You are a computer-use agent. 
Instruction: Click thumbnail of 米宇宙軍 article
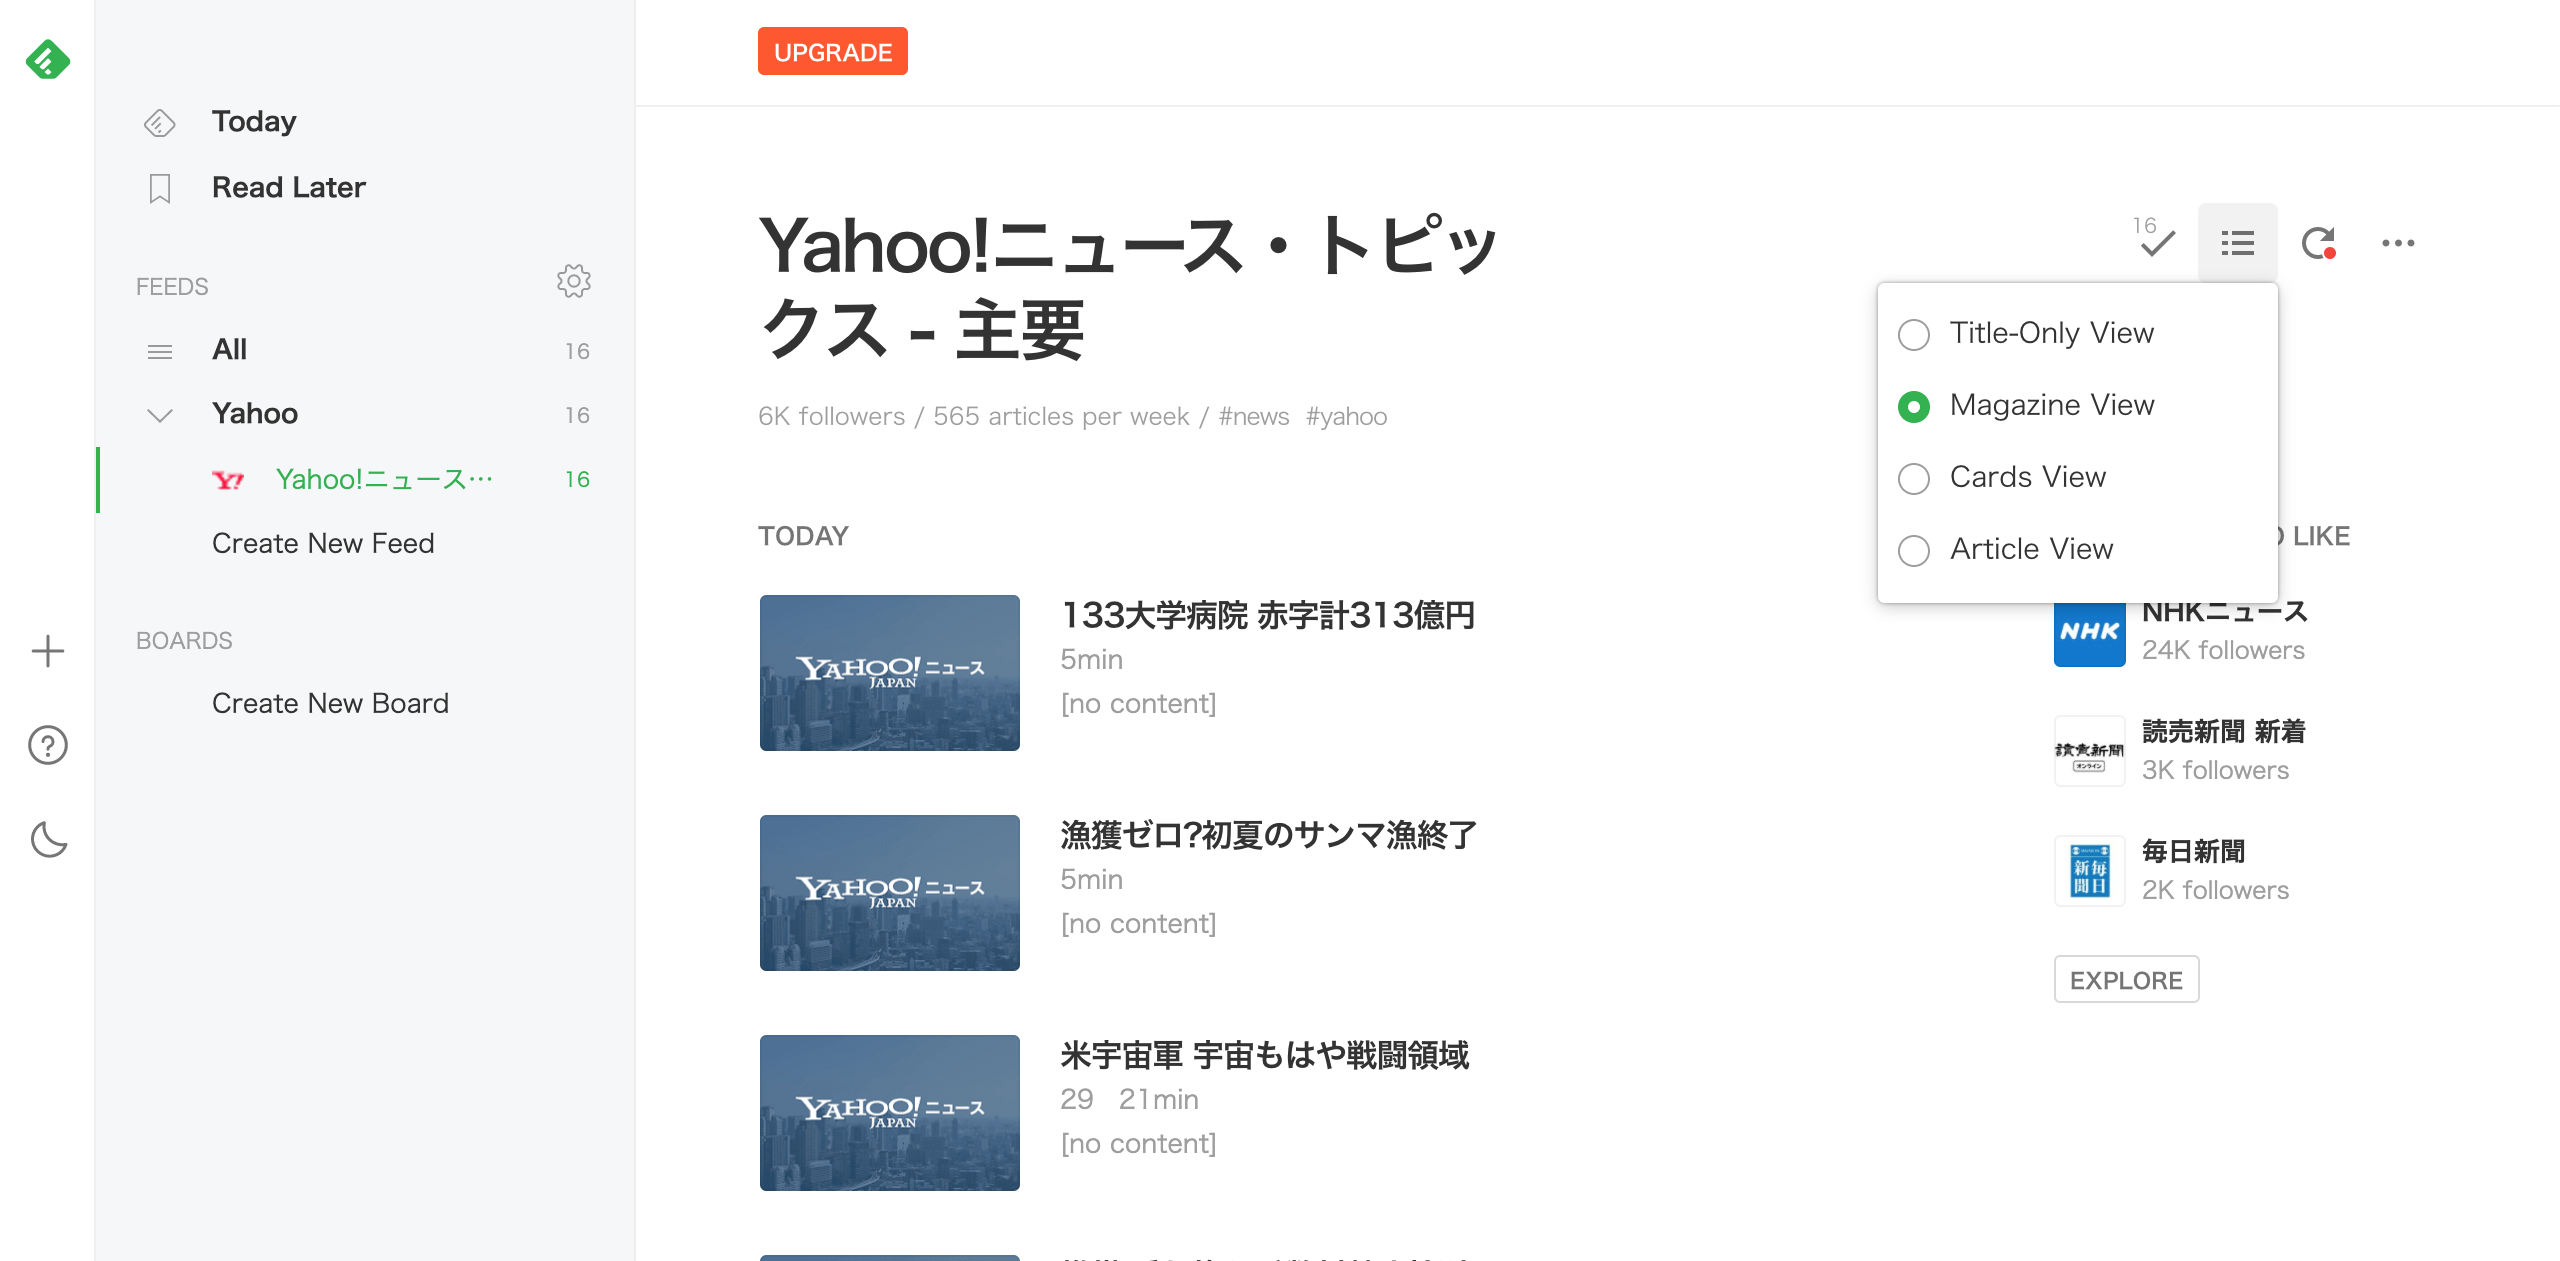click(x=889, y=1113)
